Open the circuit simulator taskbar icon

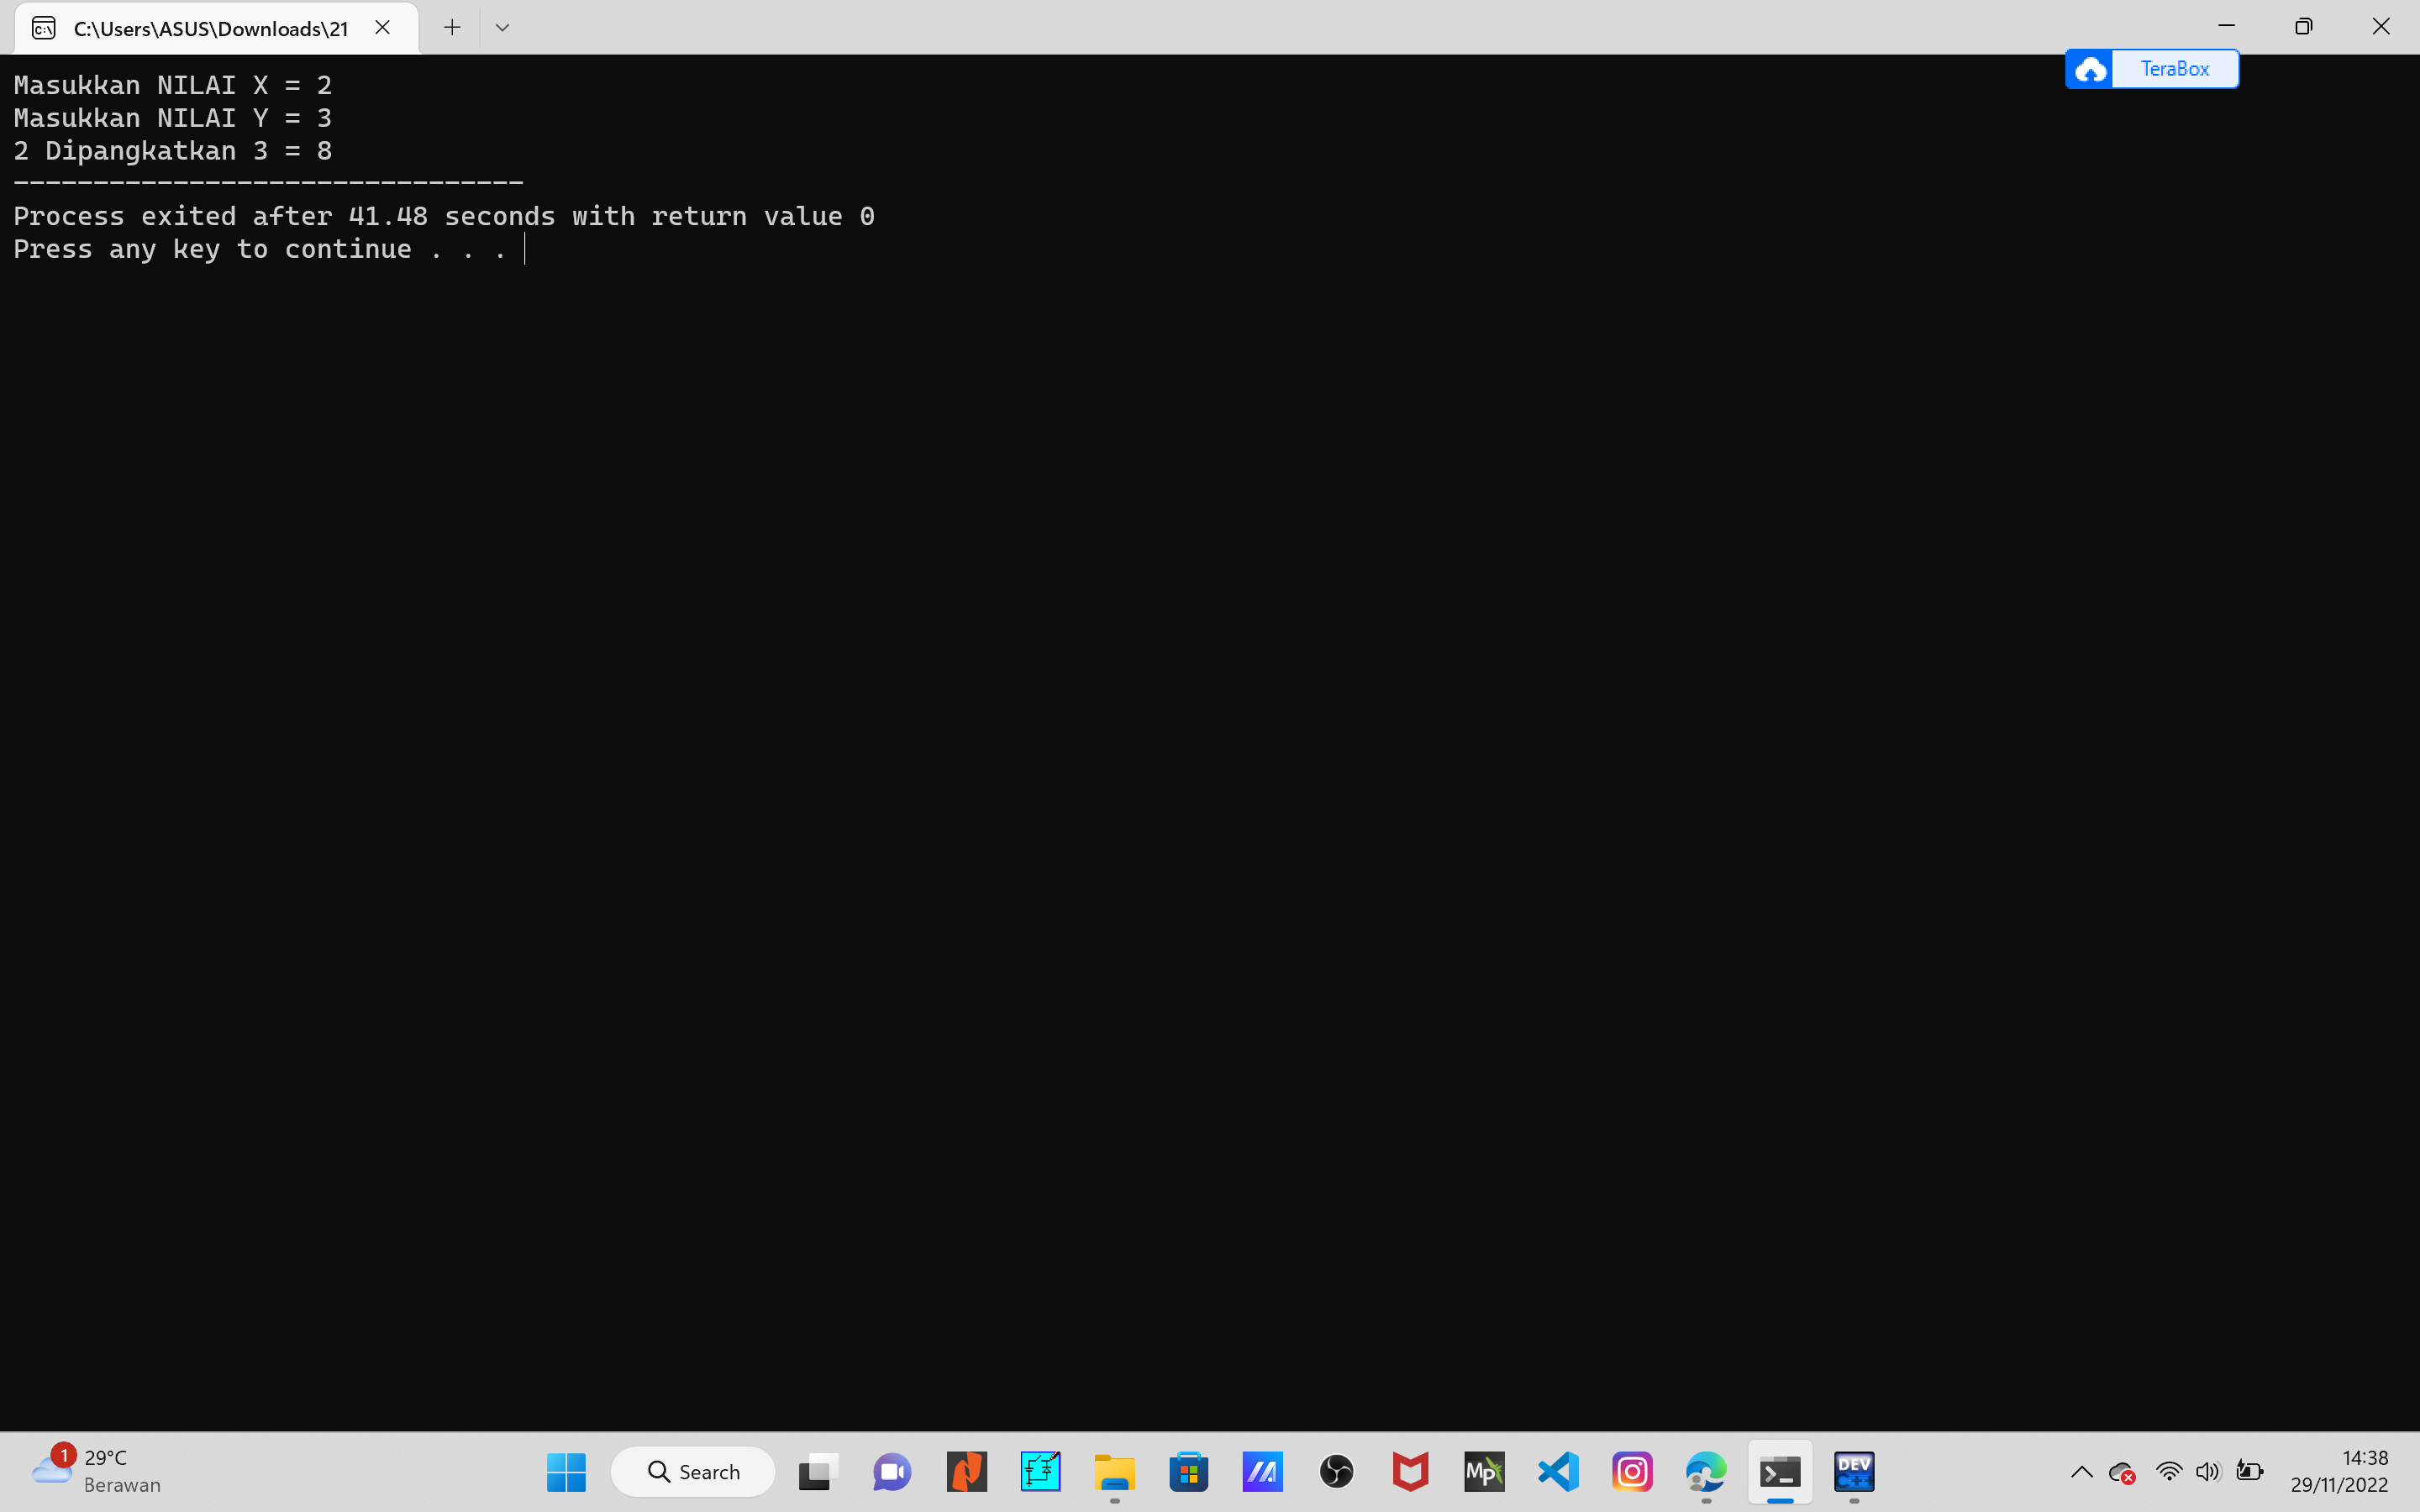coord(1040,1471)
